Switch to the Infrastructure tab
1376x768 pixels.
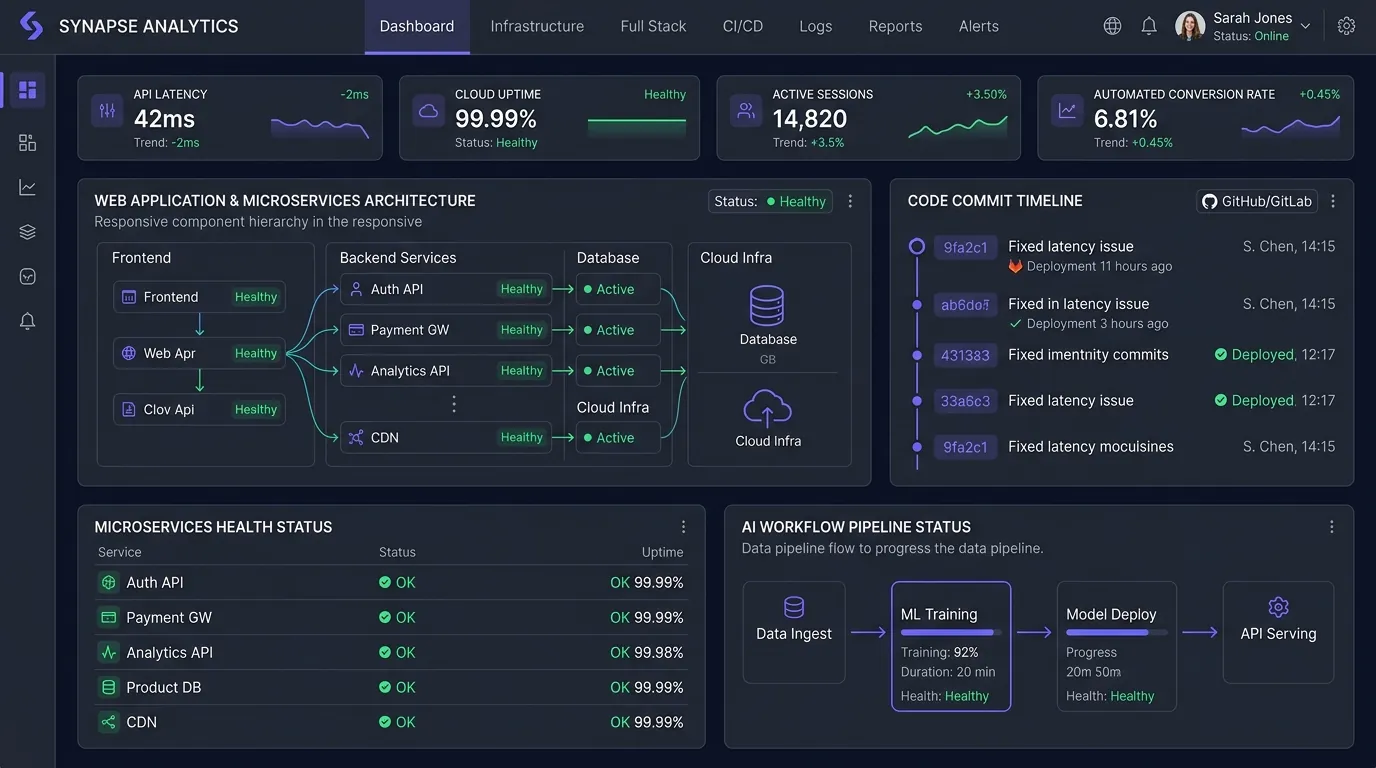(x=537, y=26)
